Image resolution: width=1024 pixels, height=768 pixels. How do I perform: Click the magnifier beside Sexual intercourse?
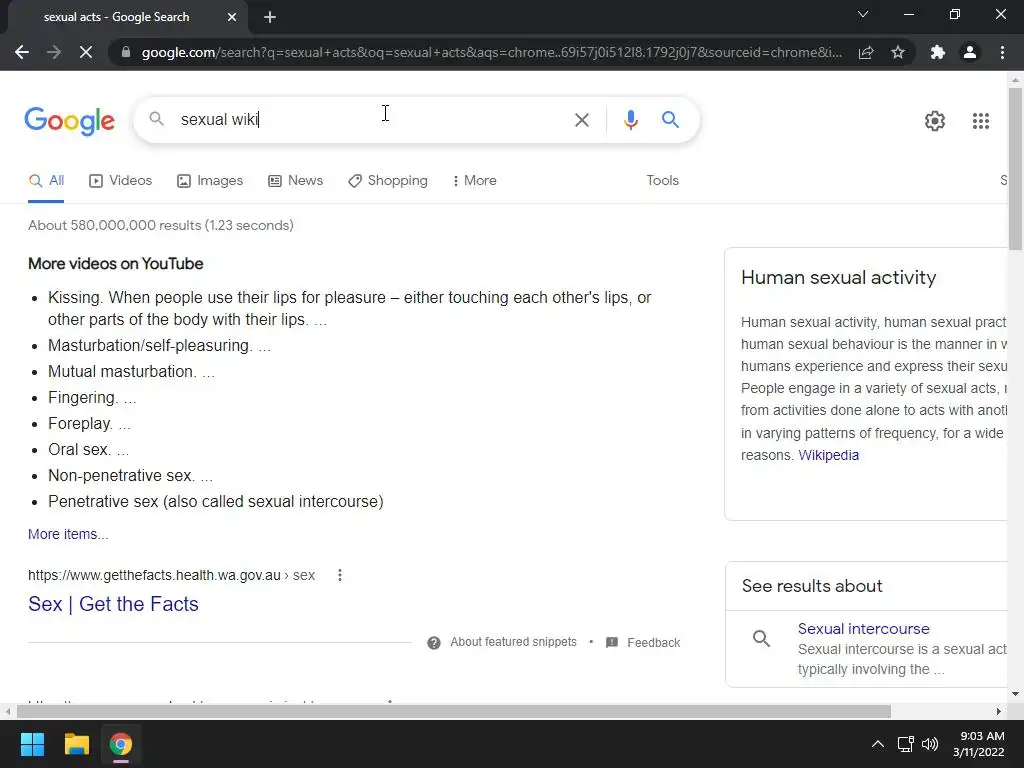tap(761, 638)
